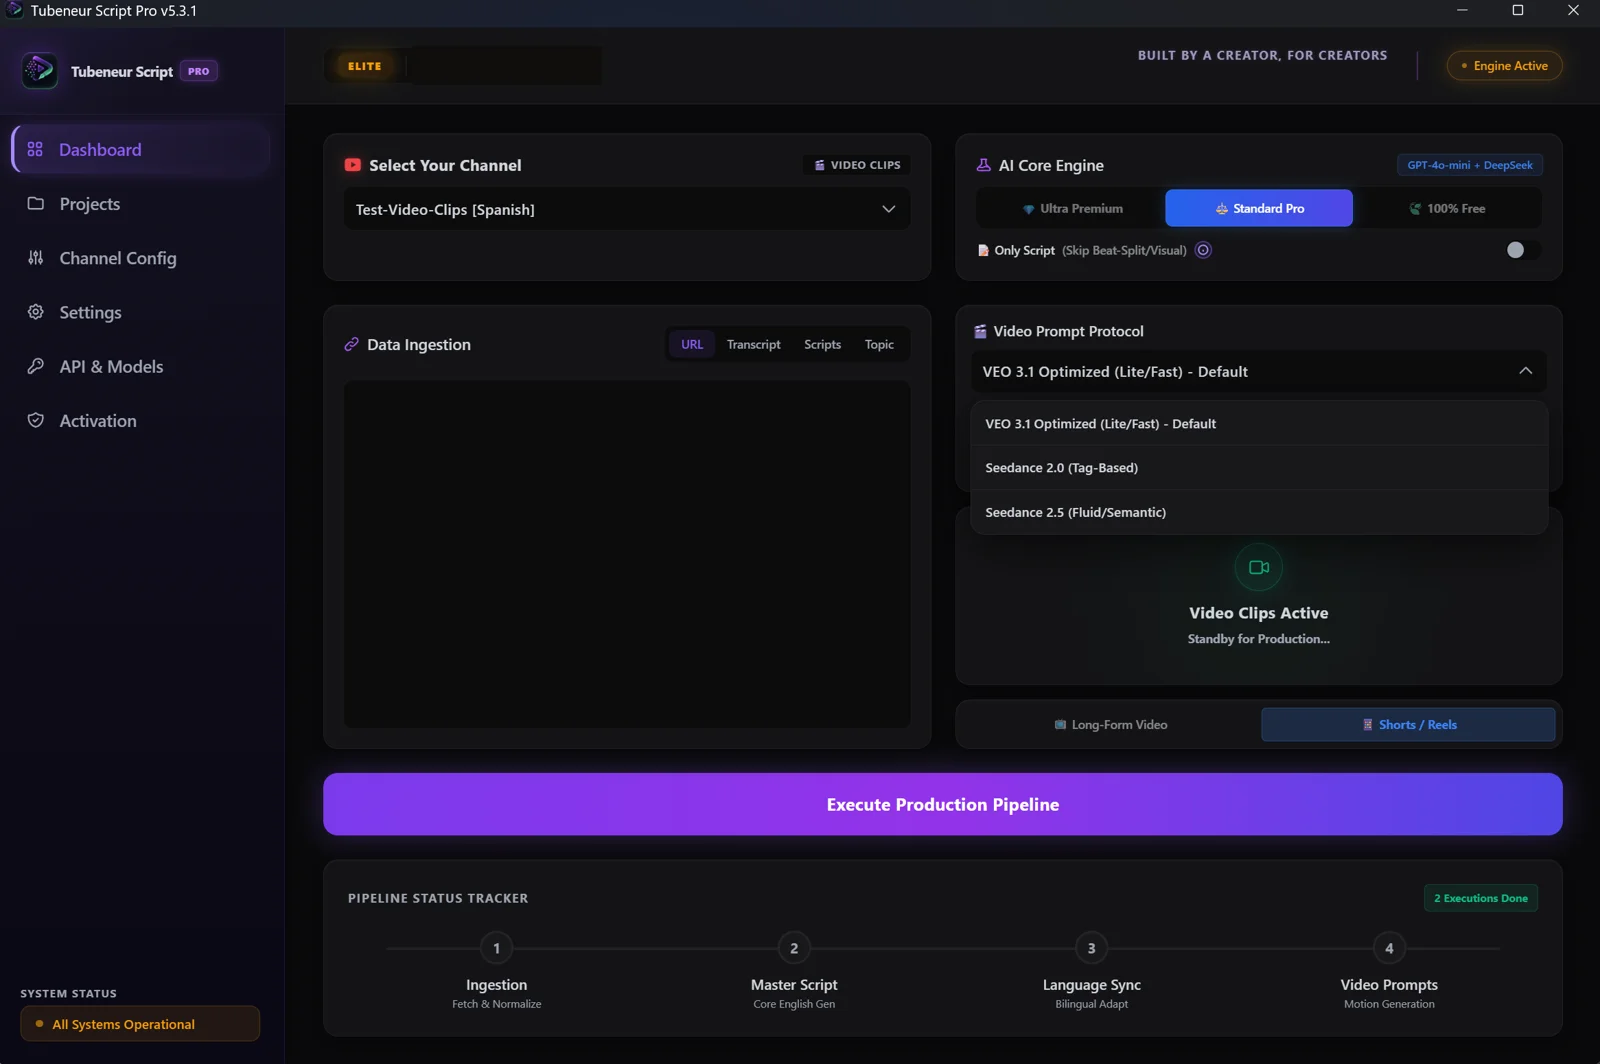Click the GPT-4o-mini + DeepSeek label
This screenshot has width=1600, height=1064.
tap(1470, 165)
